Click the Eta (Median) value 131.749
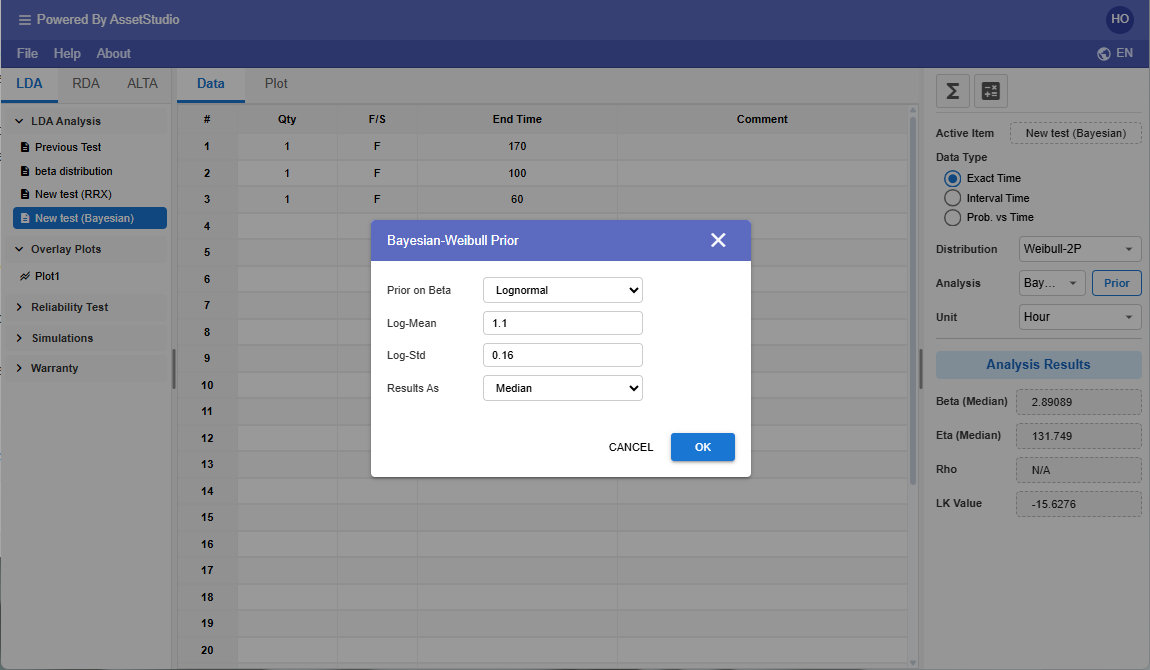The image size is (1150, 670). pyautogui.click(x=1078, y=436)
